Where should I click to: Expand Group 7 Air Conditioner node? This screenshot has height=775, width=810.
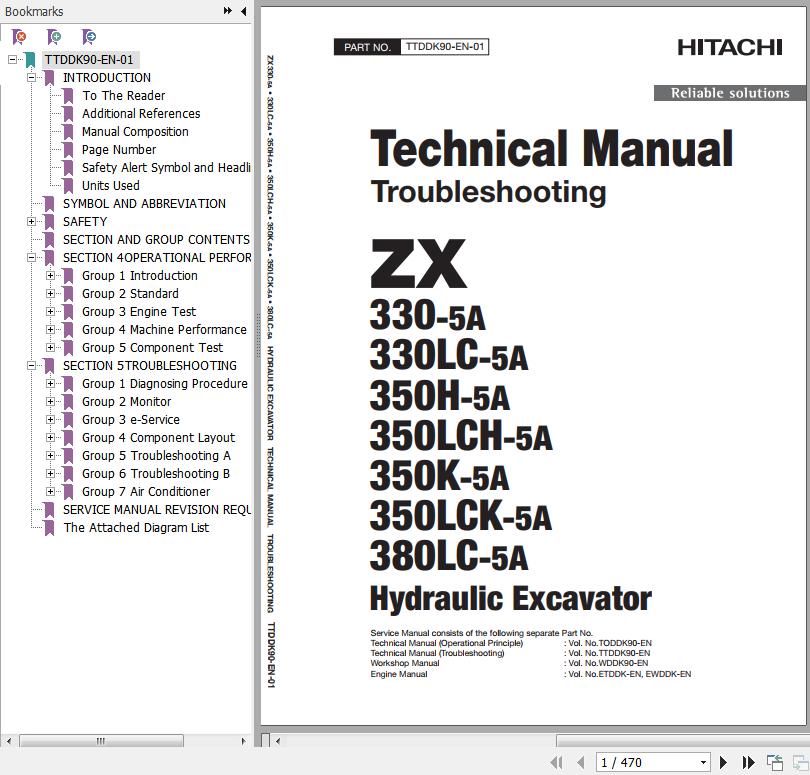click(x=50, y=492)
